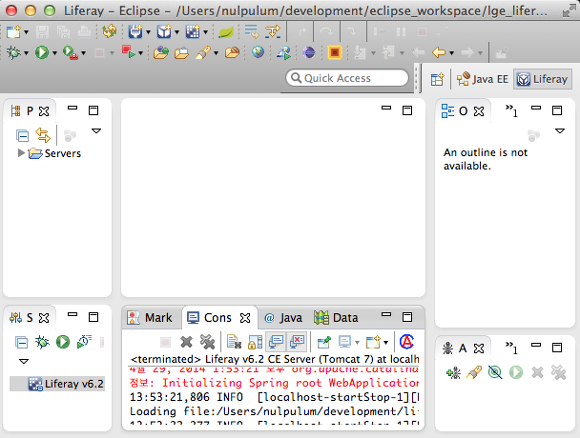Start server in profile mode in Servers view
The width and height of the screenshot is (580, 438).
[x=84, y=341]
